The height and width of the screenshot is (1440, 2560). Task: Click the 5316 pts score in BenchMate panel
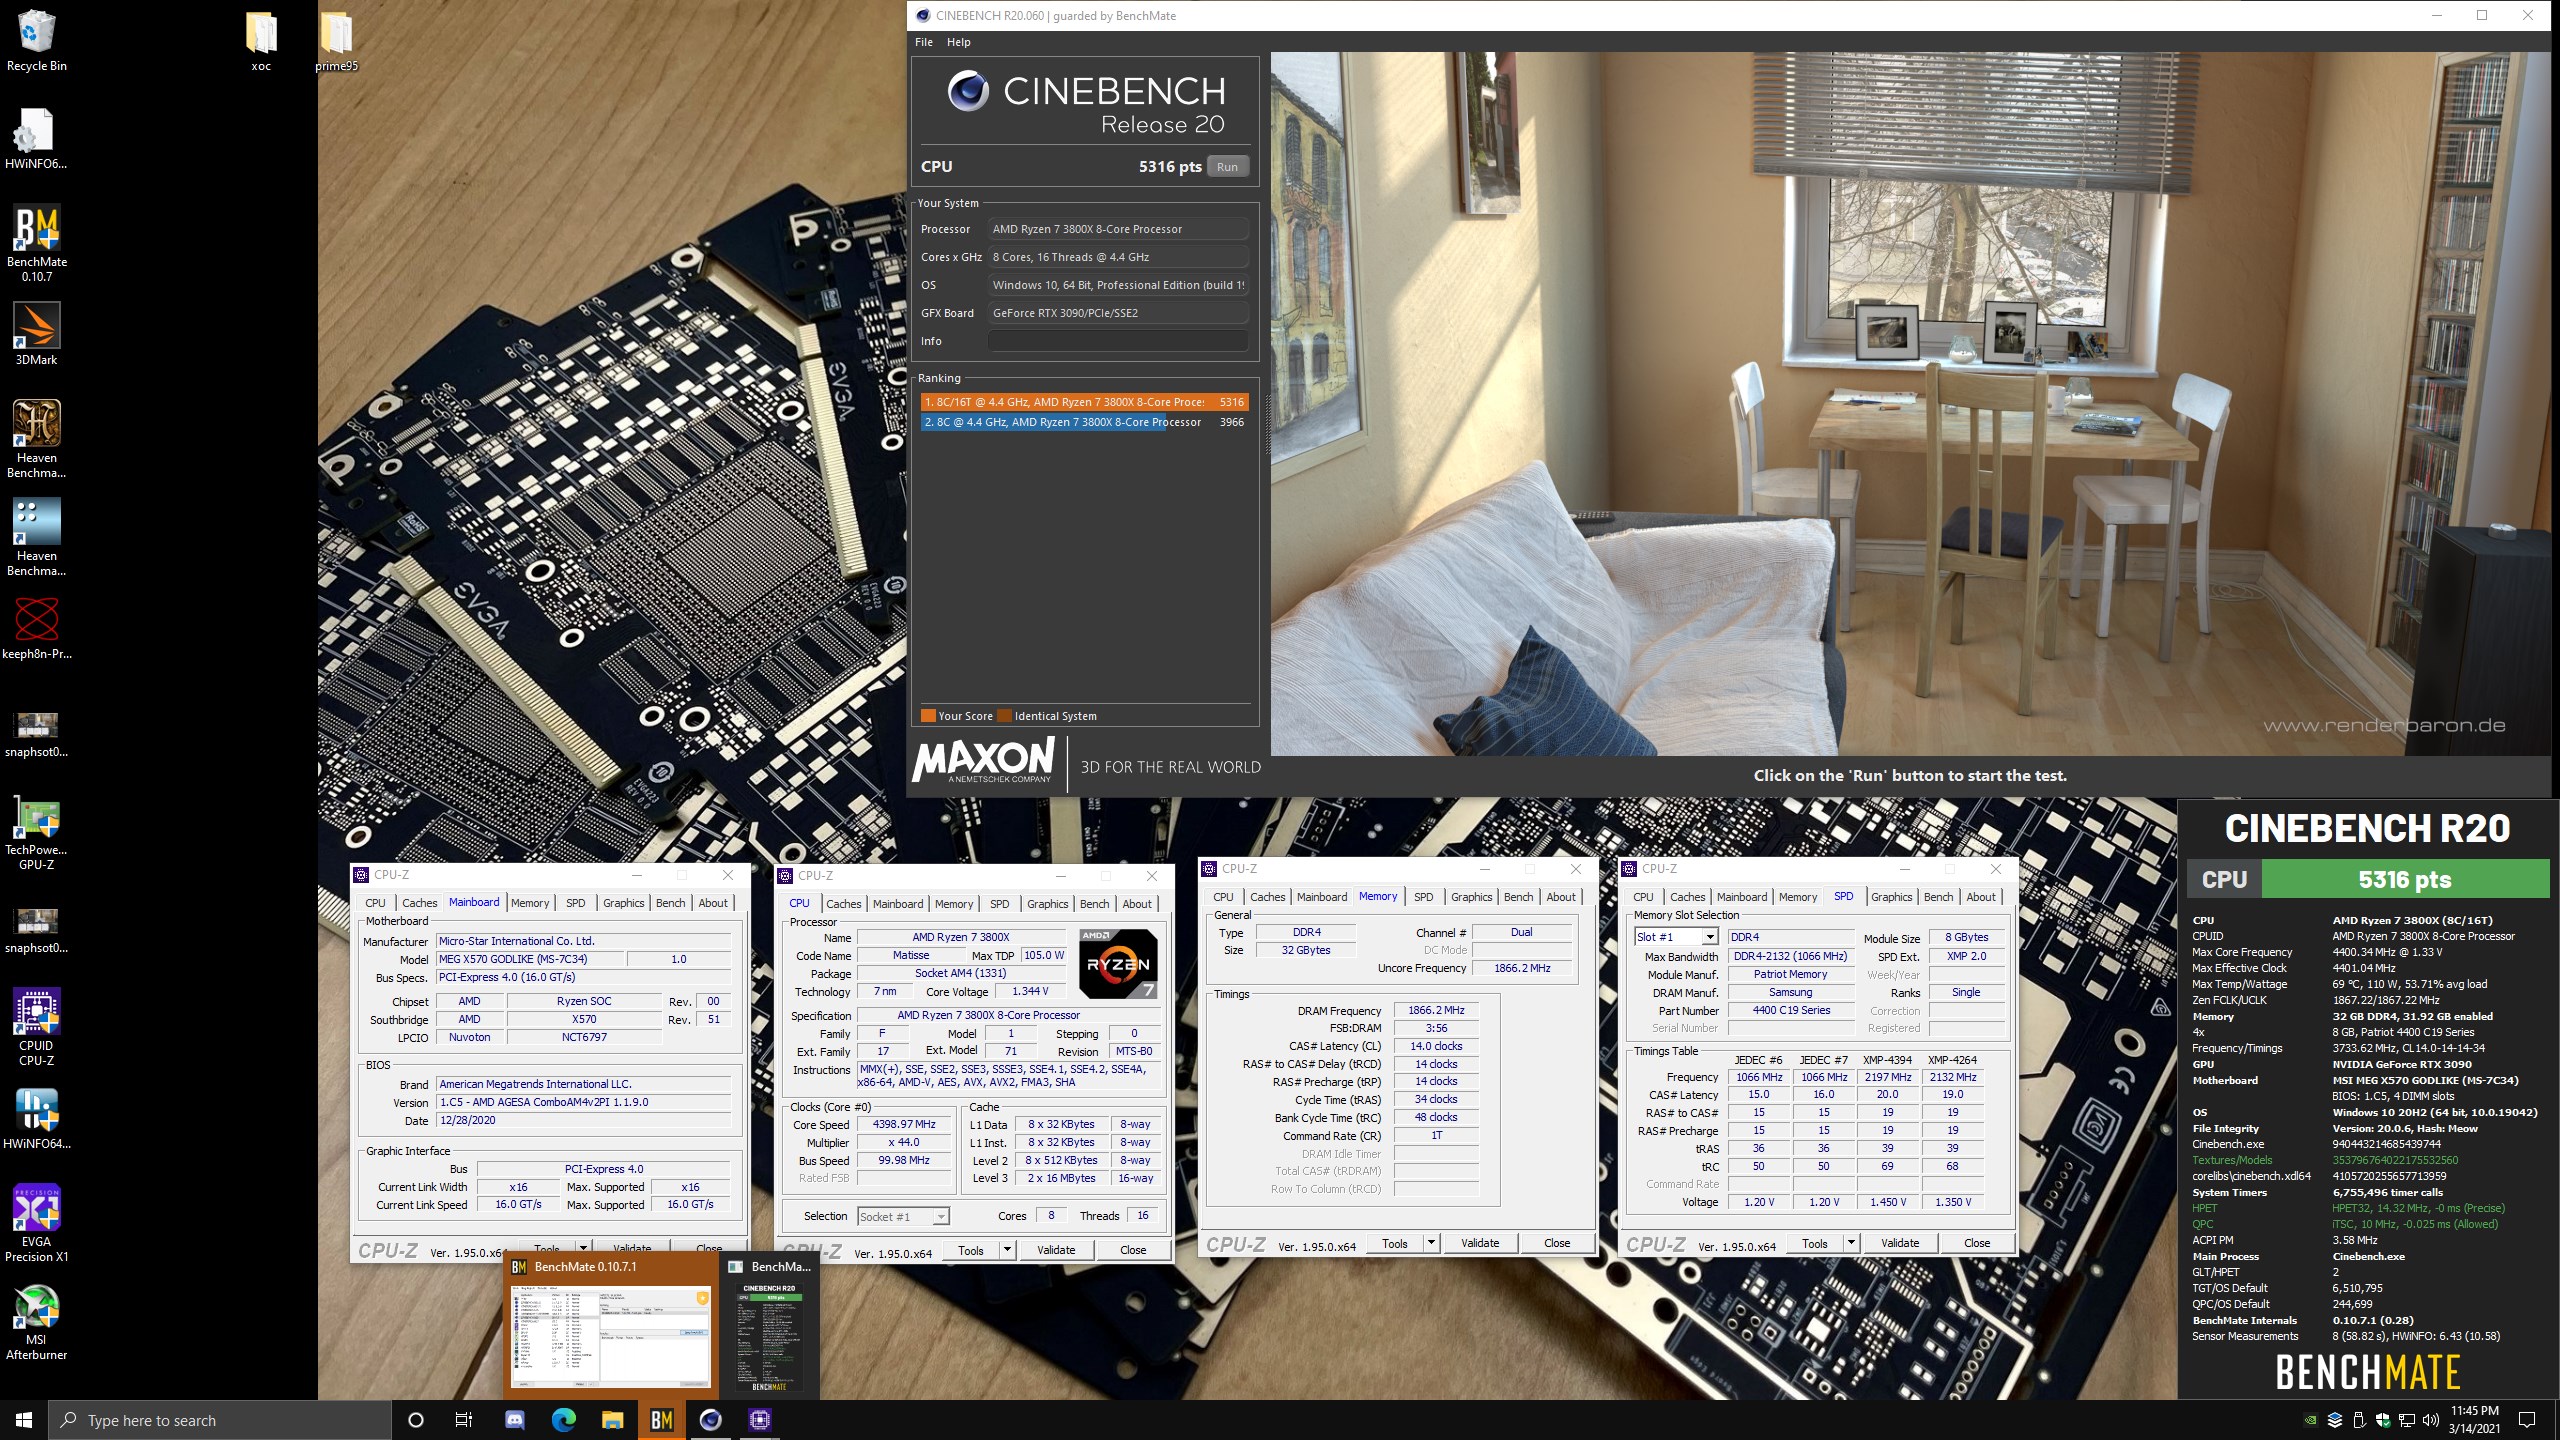(x=2404, y=880)
